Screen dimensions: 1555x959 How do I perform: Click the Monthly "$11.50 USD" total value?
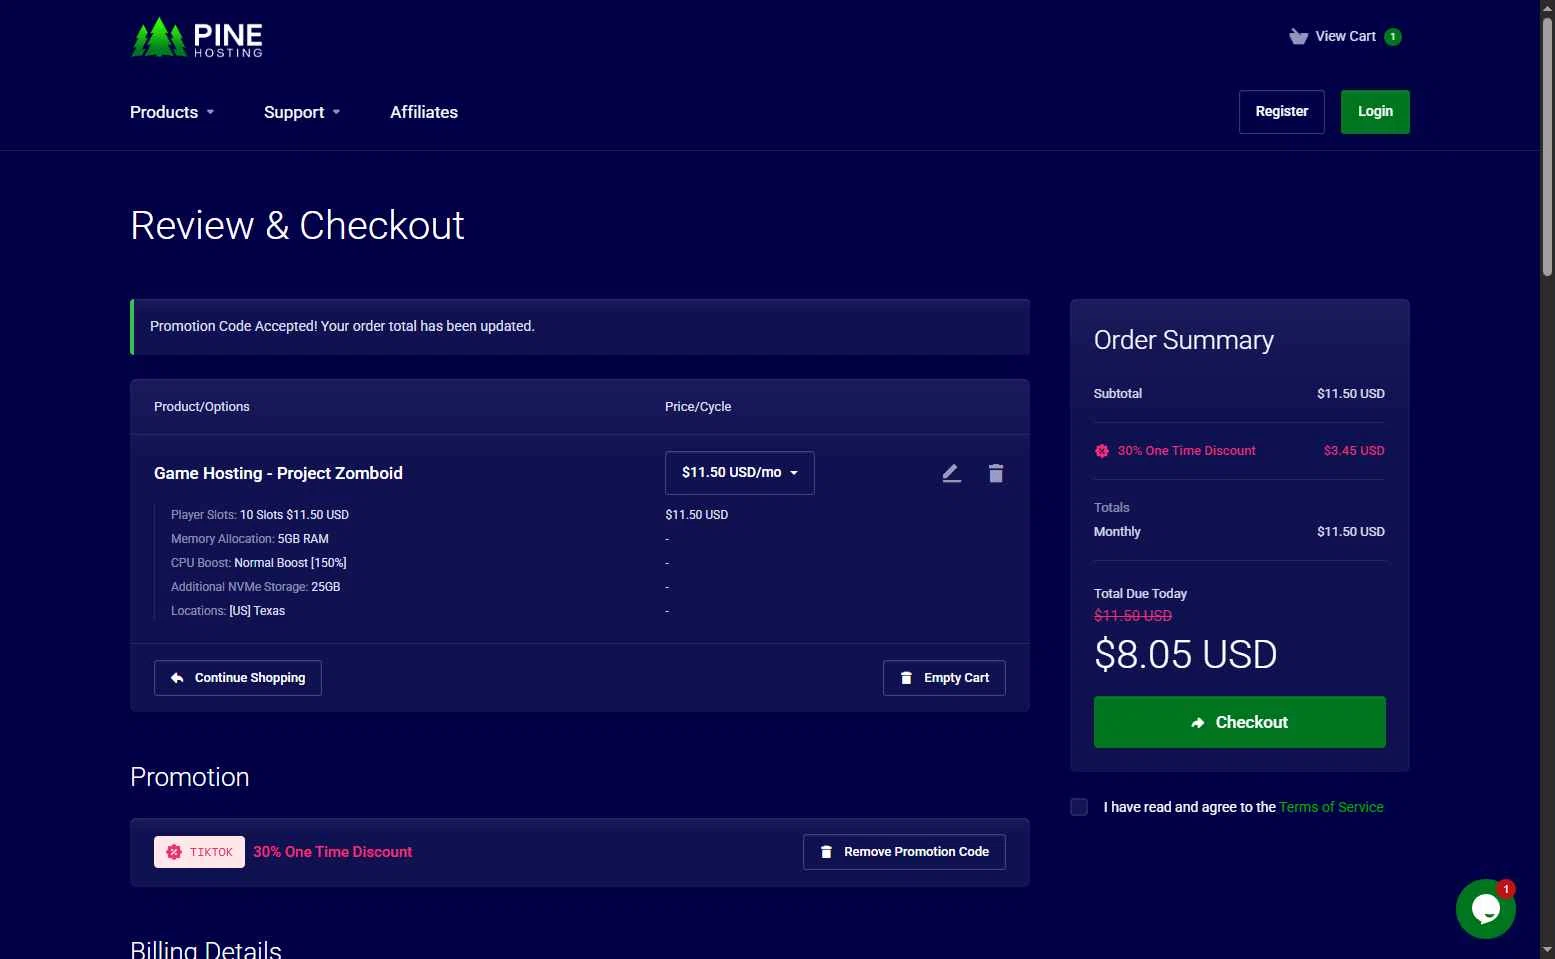(x=1351, y=532)
